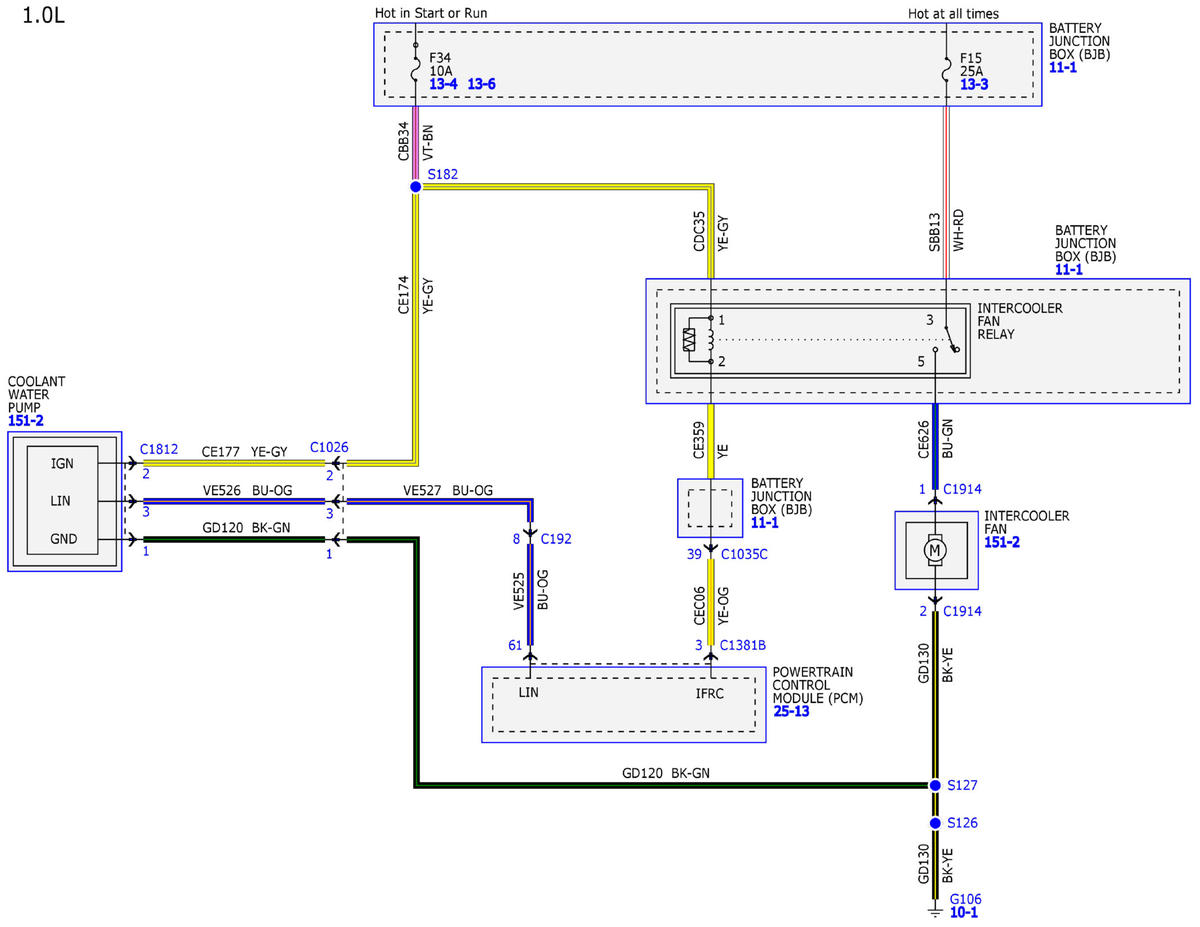Viewport: 1200px width, 927px height.
Task: Open the 13-6 page reference link
Action: point(482,85)
